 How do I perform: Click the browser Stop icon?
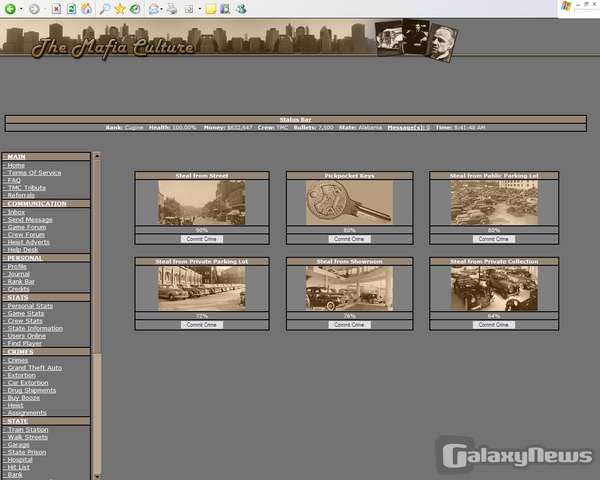[56, 8]
